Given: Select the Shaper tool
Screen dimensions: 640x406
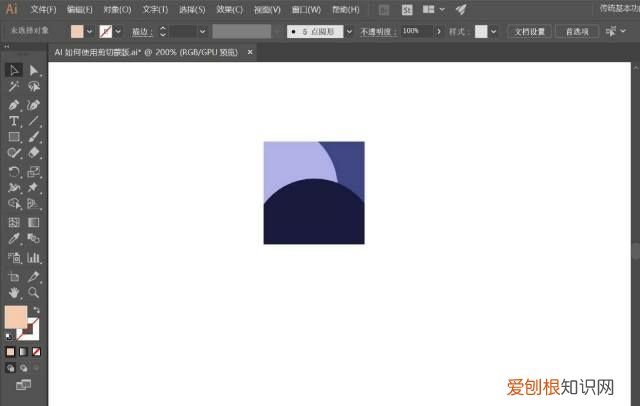Looking at the screenshot, I should tap(14, 153).
